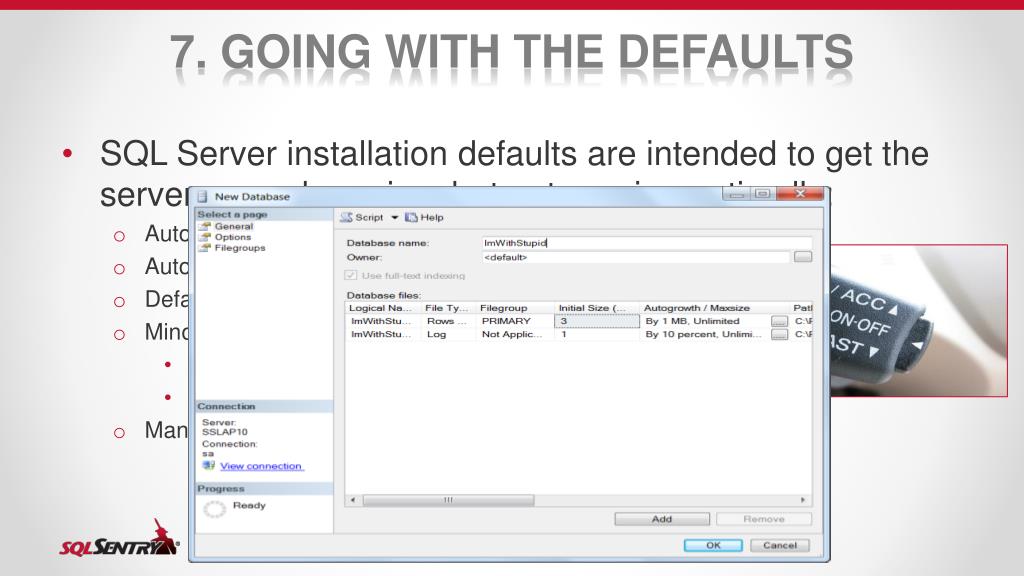Viewport: 1024px width, 576px height.
Task: Expand the Script dropdown arrow
Action: [394, 217]
